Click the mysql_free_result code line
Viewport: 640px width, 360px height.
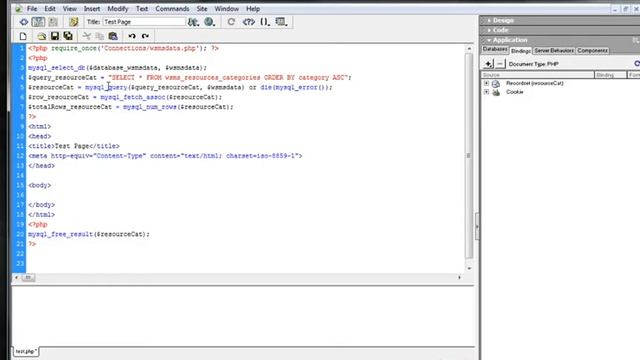pos(89,234)
